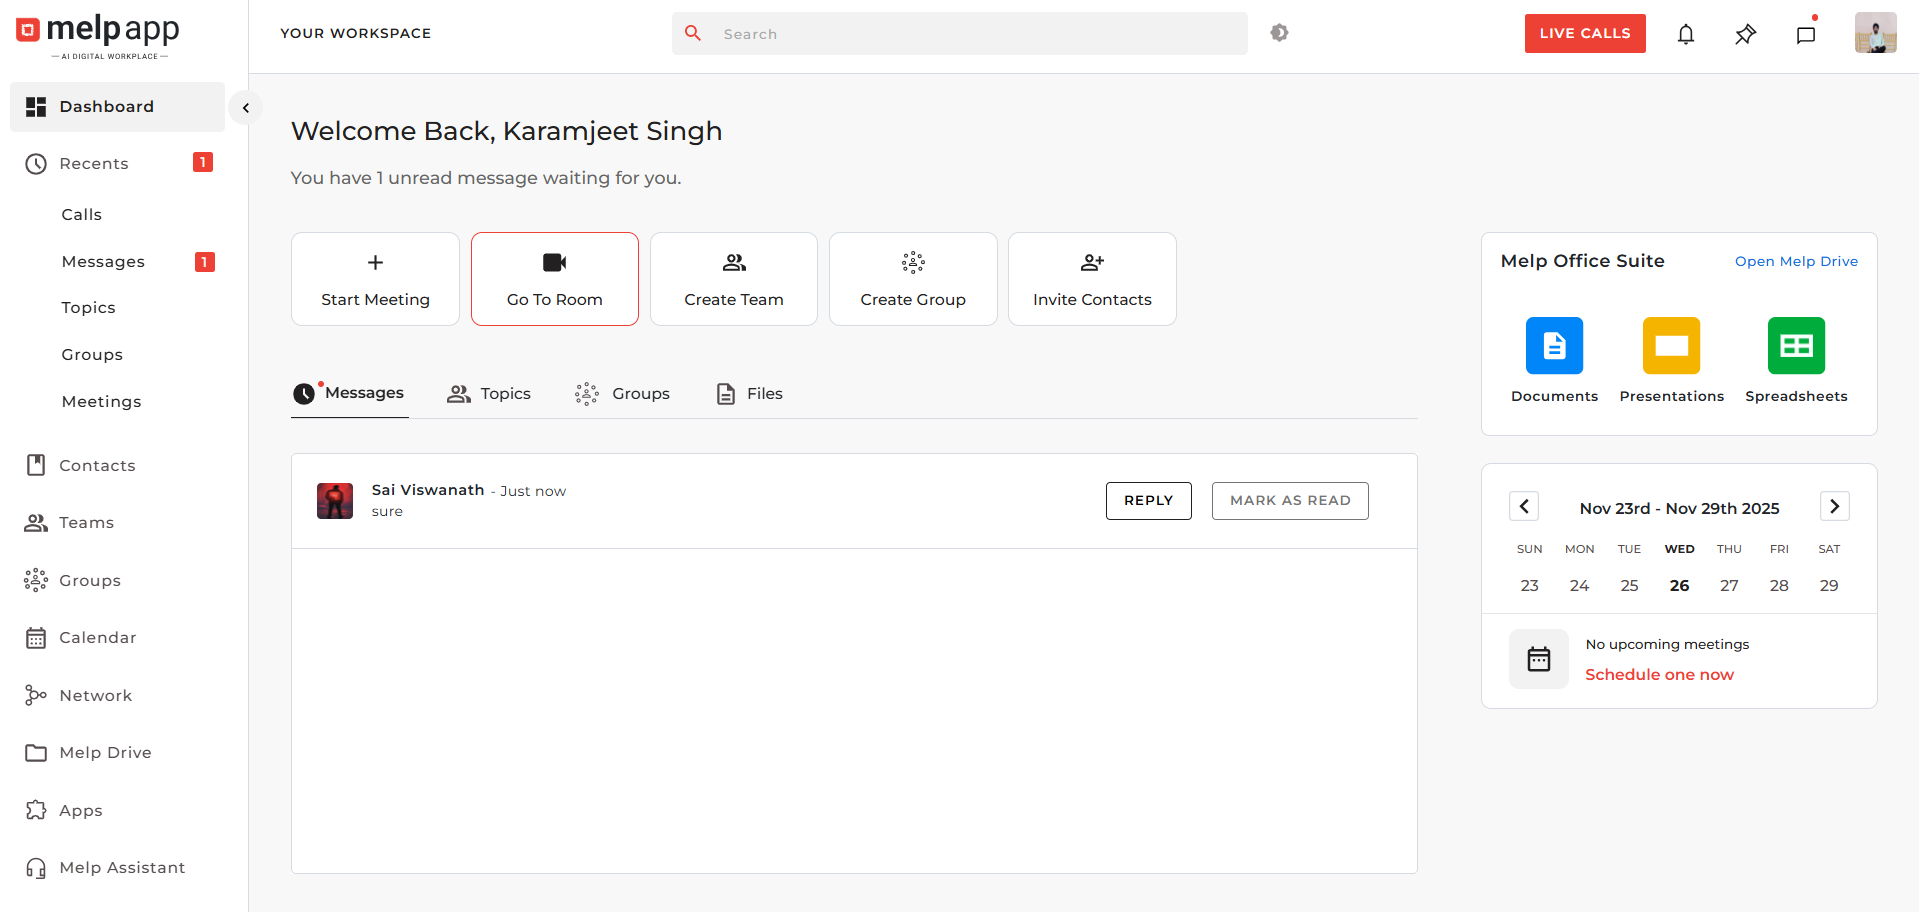Click the Schedule one now link
Viewport: 1919px width, 912px height.
[x=1659, y=675]
